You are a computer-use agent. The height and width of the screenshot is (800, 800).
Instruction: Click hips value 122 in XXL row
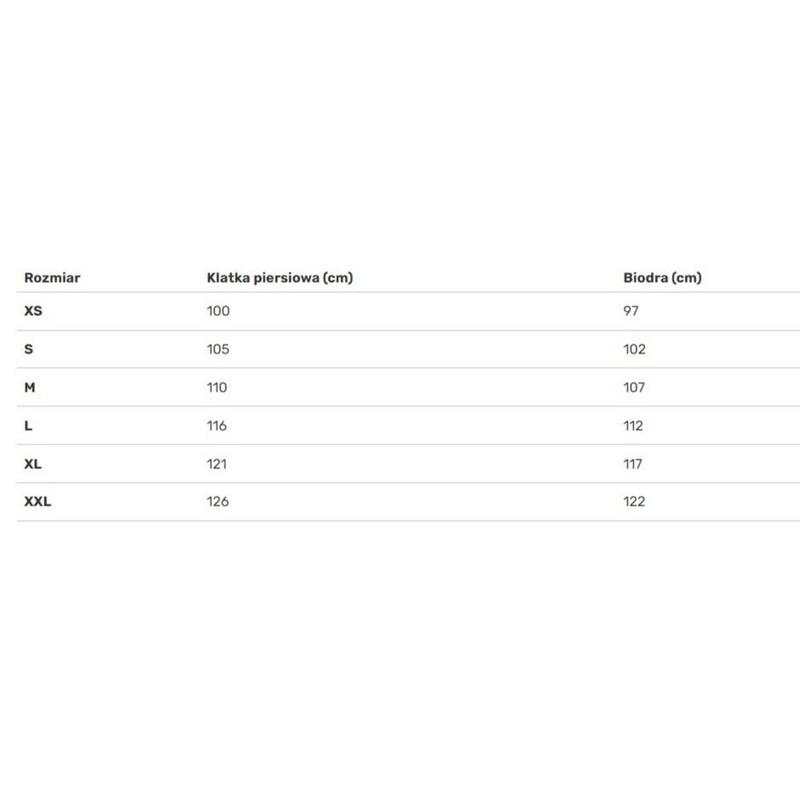pyautogui.click(x=634, y=502)
